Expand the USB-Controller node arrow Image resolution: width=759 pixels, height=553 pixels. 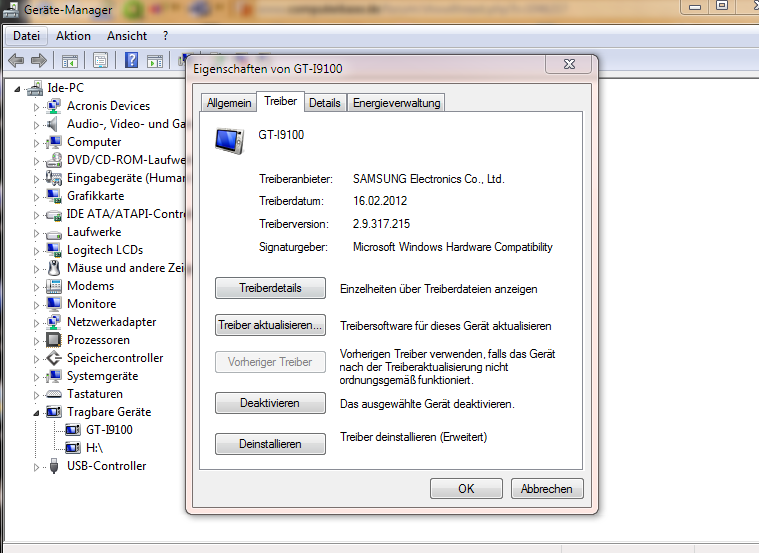tap(36, 467)
